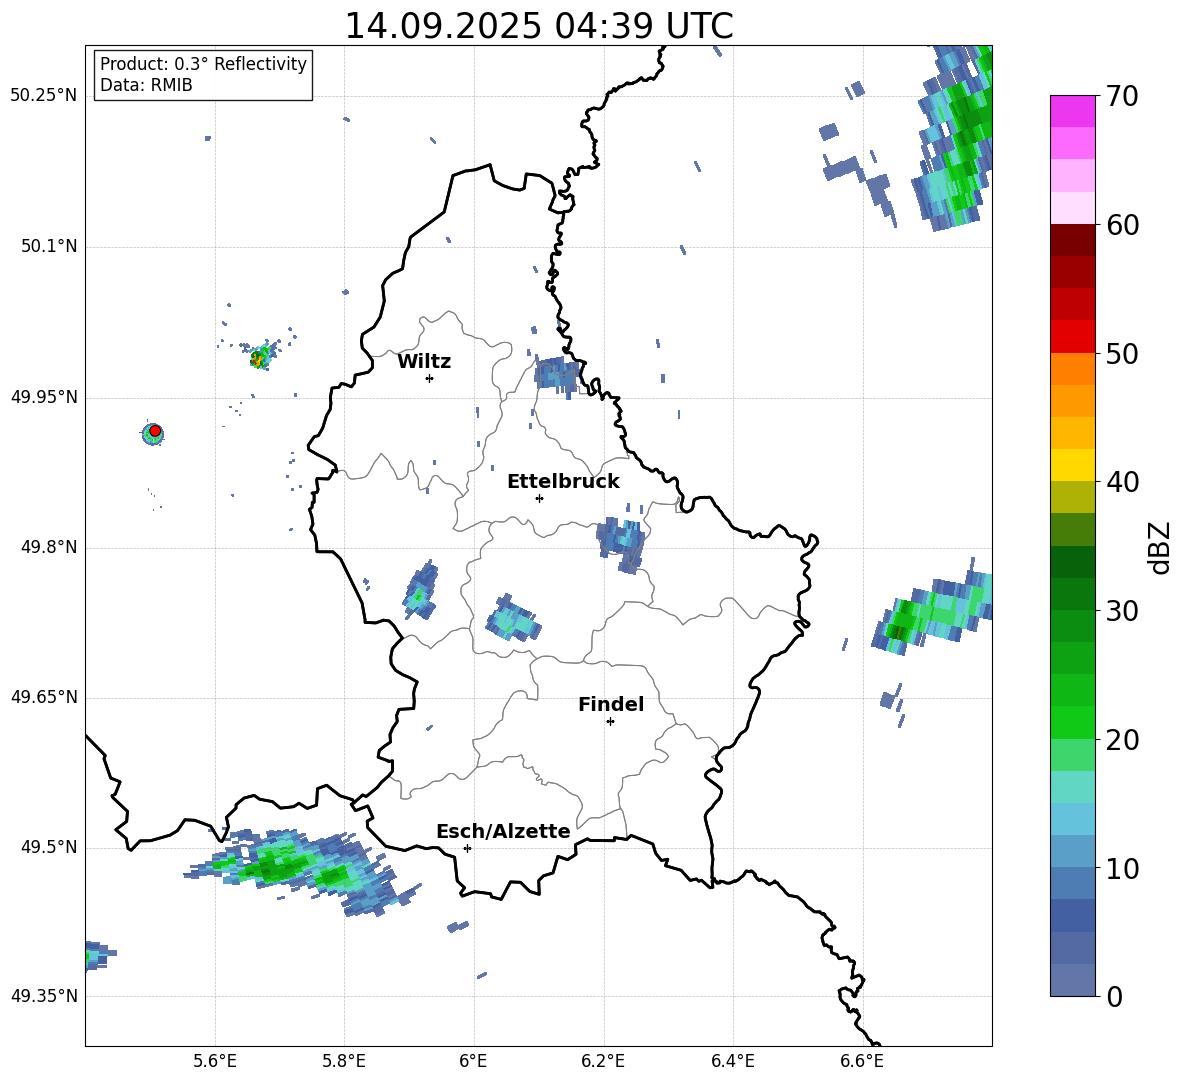1184x1081 pixels.
Task: Click the Findel city label
Action: (x=611, y=704)
